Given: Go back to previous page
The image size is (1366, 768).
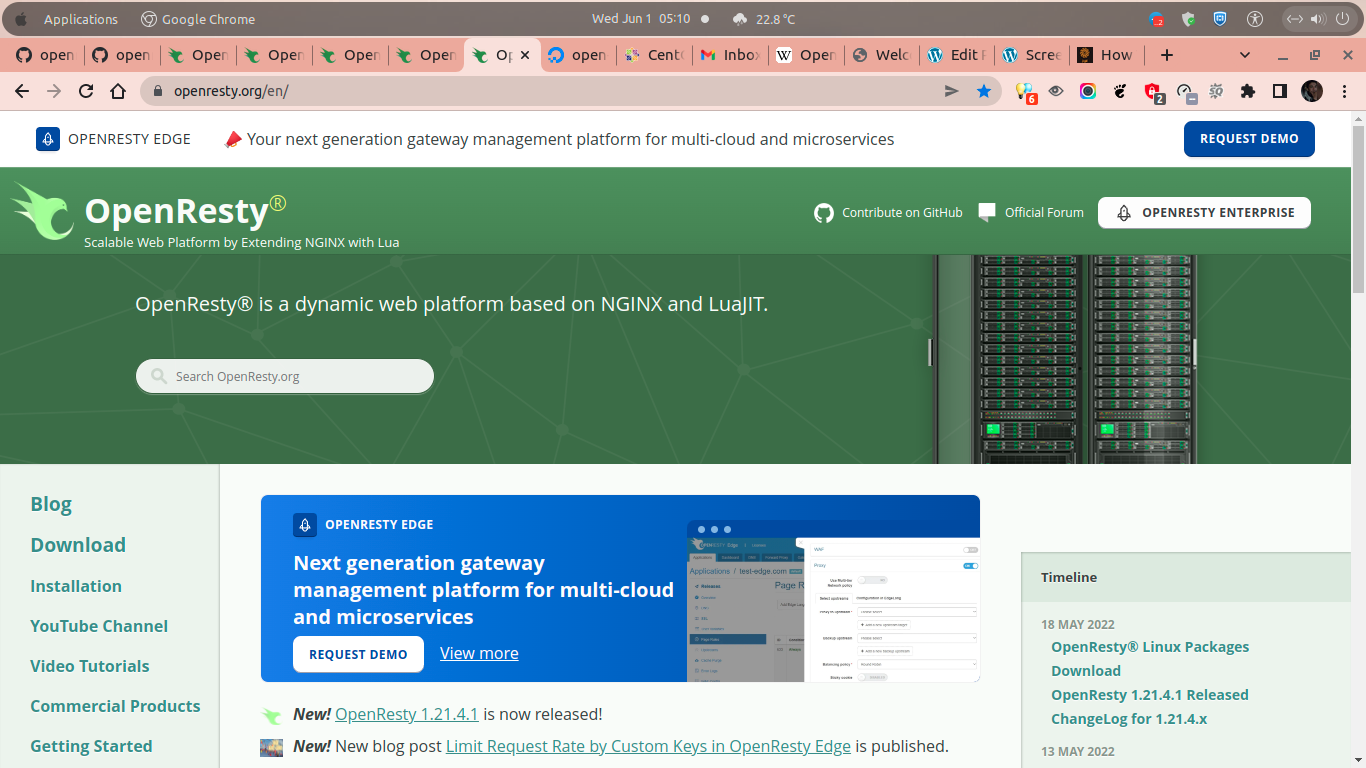Looking at the screenshot, I should [x=22, y=91].
